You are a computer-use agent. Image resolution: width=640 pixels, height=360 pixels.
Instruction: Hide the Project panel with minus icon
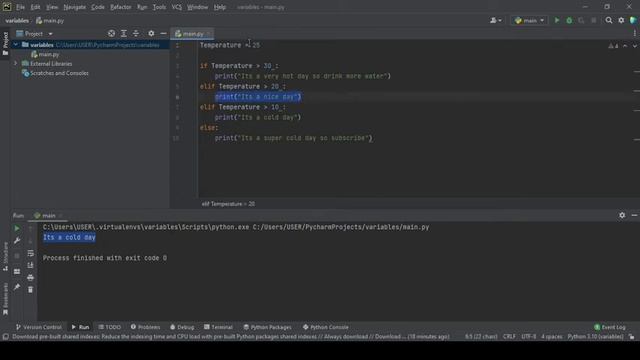163,33
